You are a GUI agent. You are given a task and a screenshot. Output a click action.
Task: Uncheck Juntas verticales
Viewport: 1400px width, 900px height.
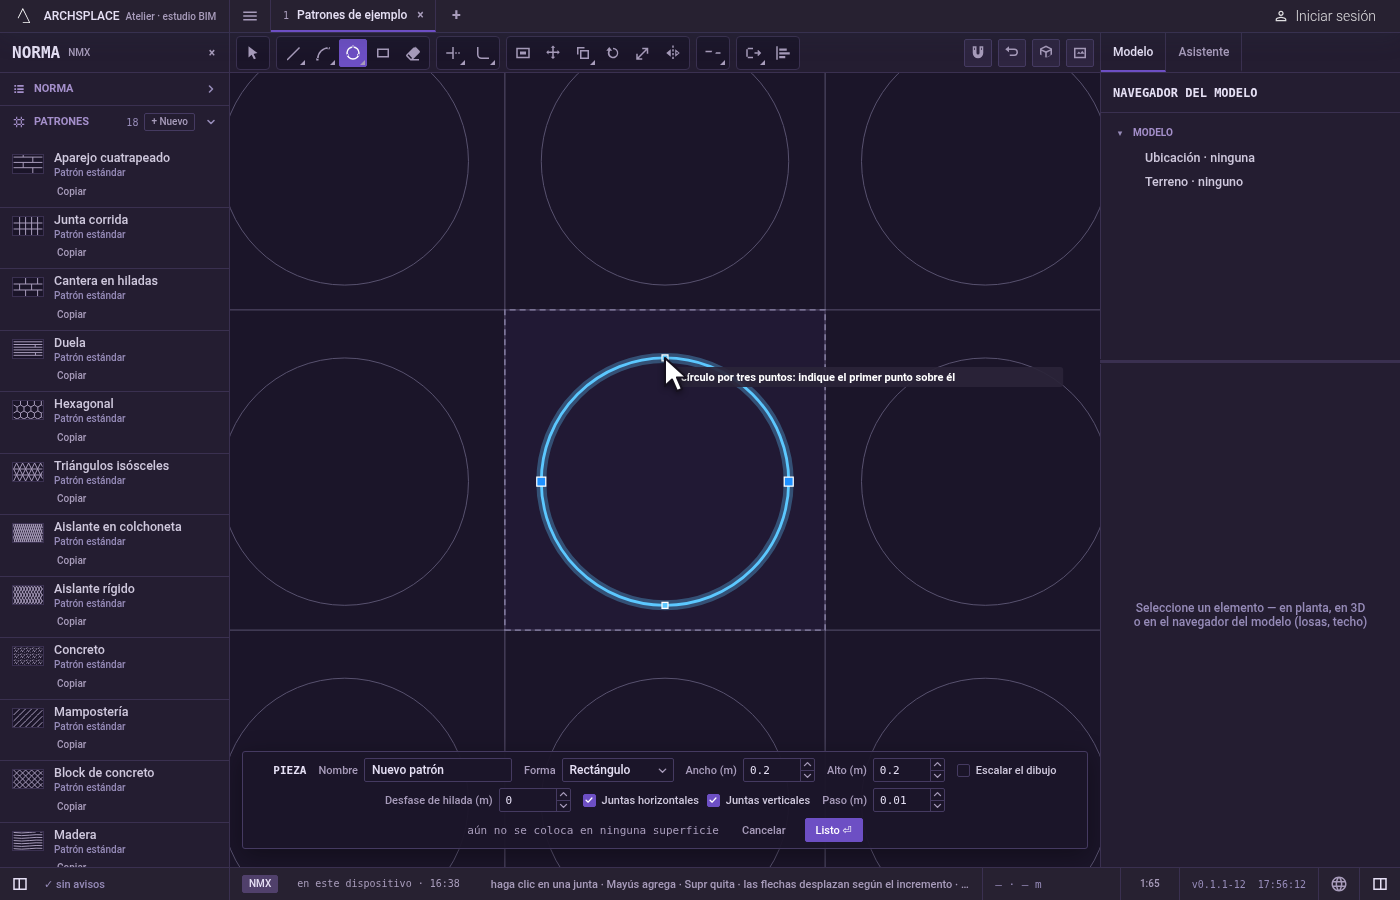tap(713, 800)
